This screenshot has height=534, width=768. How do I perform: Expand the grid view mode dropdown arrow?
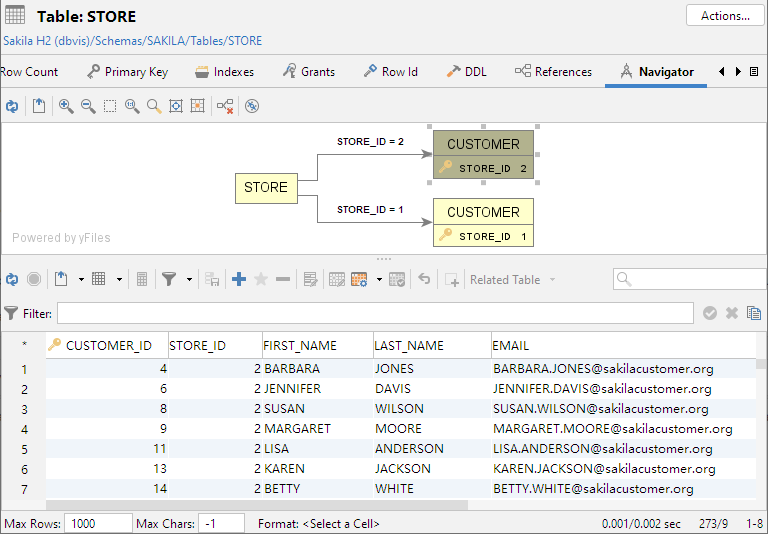tap(119, 280)
